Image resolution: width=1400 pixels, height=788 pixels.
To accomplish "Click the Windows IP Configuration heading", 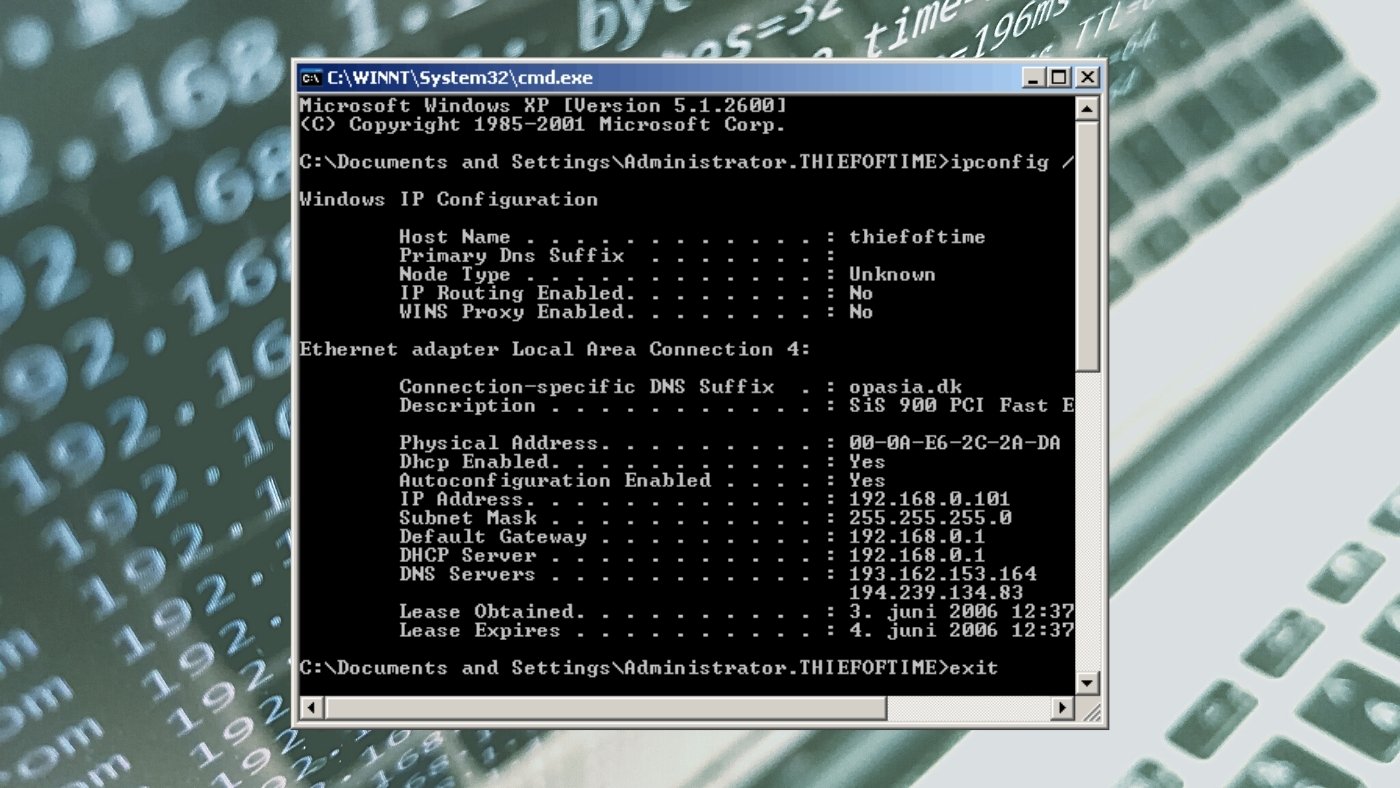I will pos(449,199).
